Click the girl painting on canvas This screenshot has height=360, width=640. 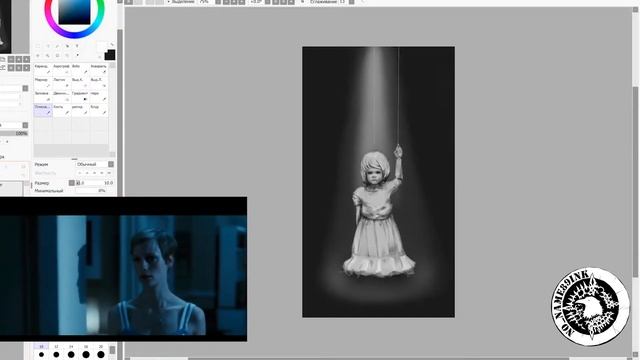click(x=378, y=182)
